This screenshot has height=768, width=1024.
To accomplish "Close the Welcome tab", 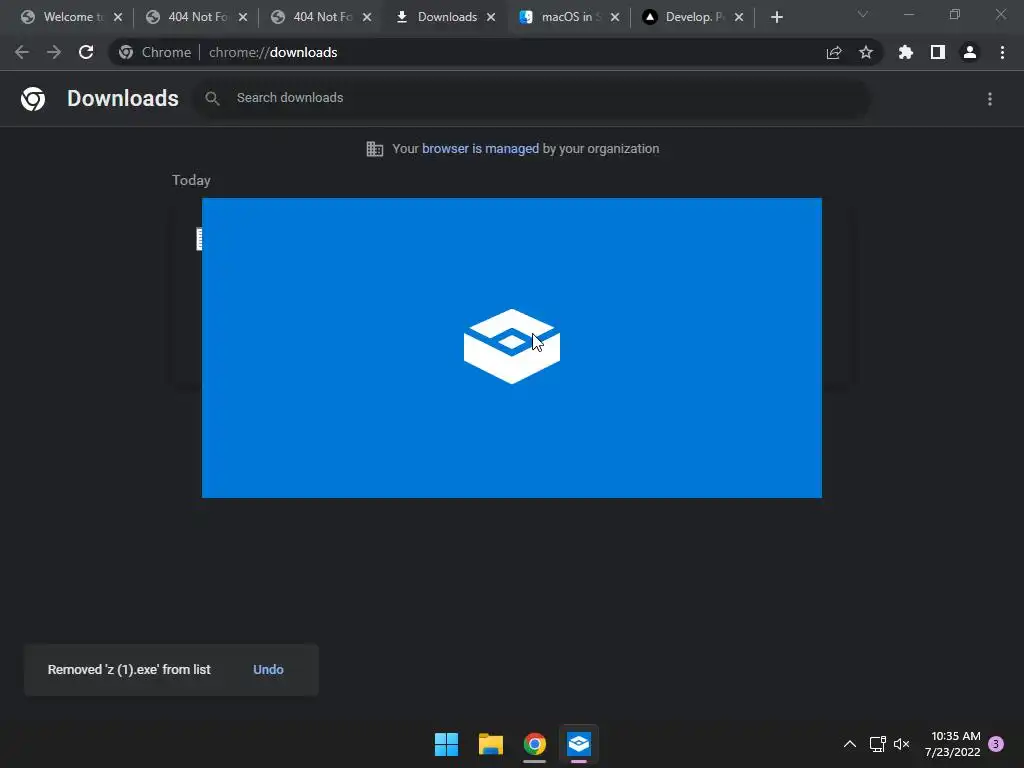I will coord(118,17).
